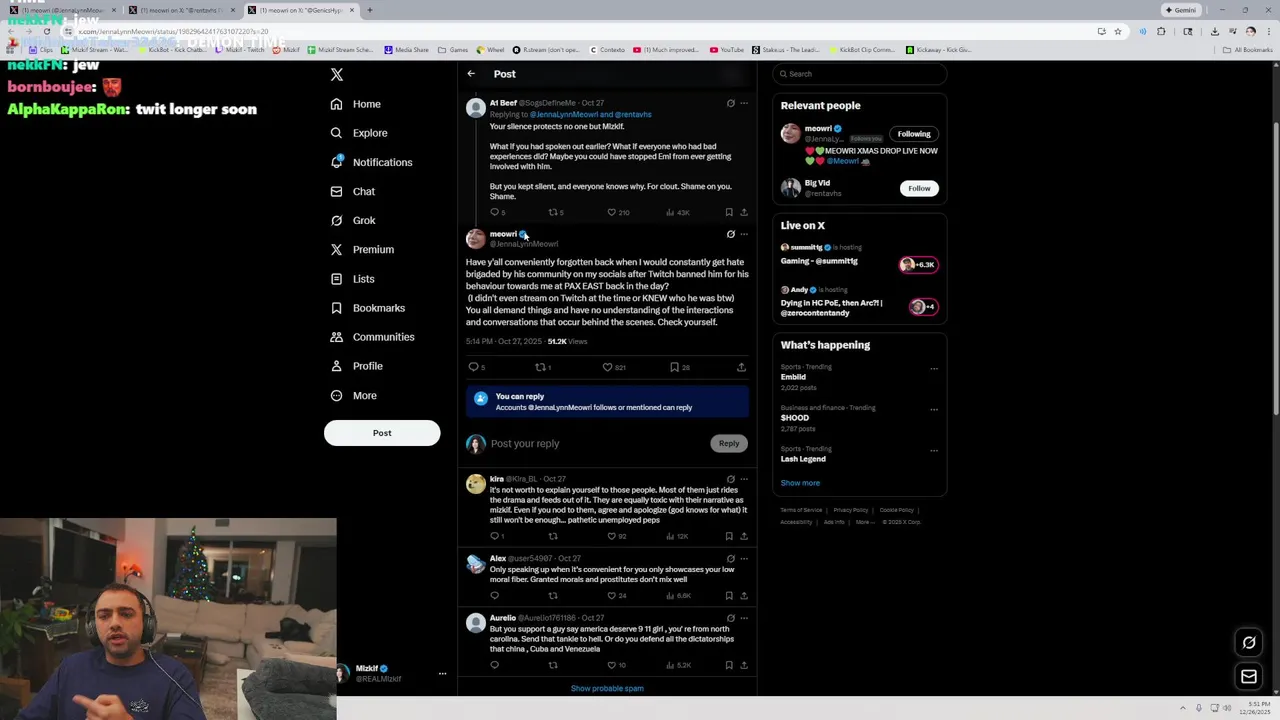View analytics for A1 Beef's 43K views

click(x=678, y=212)
